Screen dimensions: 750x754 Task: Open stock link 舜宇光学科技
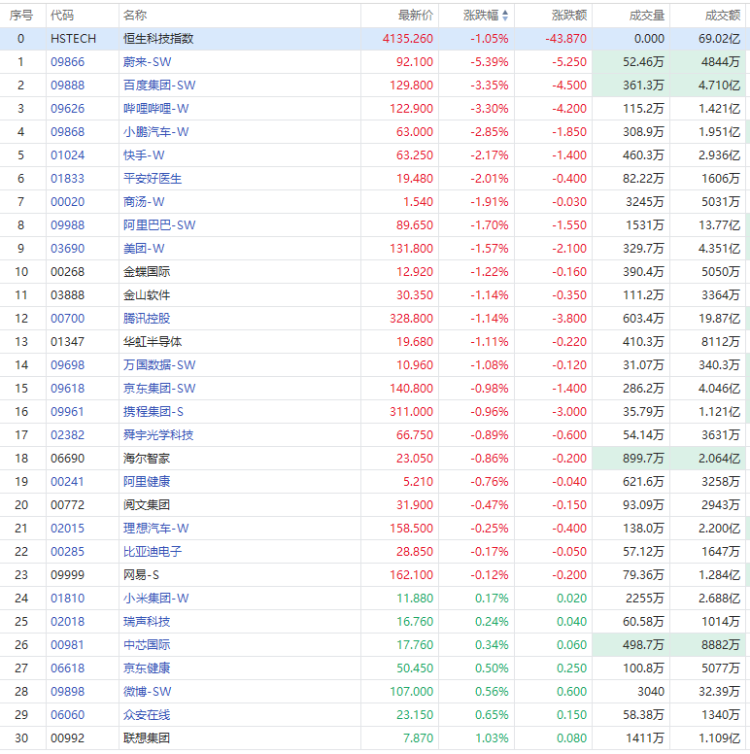click(x=158, y=435)
